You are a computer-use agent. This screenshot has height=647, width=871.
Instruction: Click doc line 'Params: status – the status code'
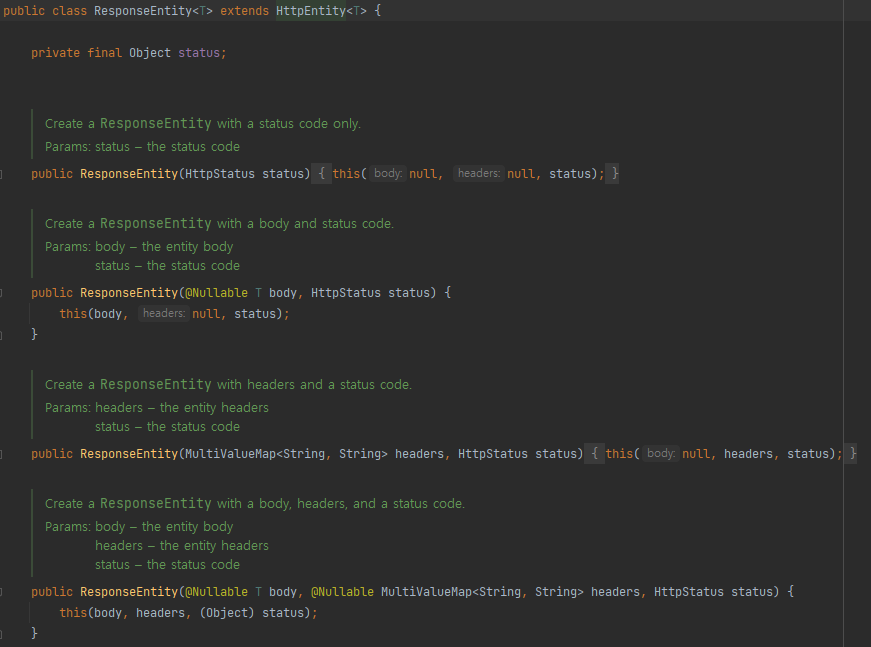[142, 147]
